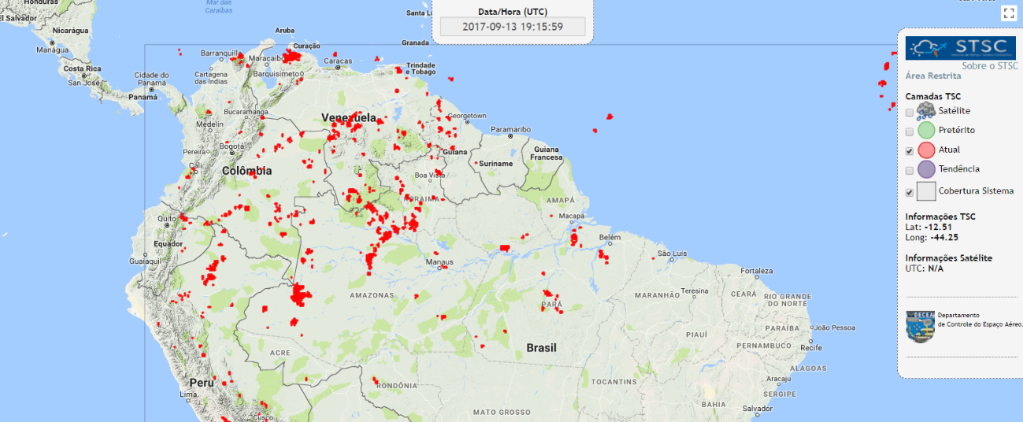
Task: Enable the Pretérito layer checkbox
Action: point(909,132)
